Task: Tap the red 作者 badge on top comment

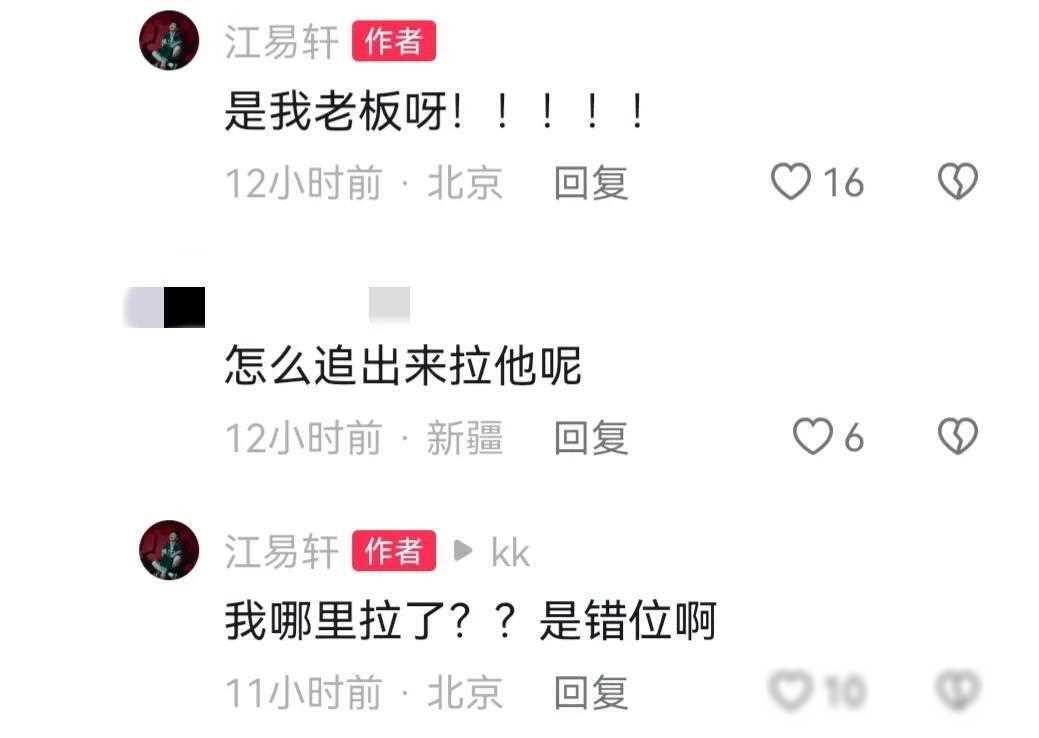Action: (394, 41)
